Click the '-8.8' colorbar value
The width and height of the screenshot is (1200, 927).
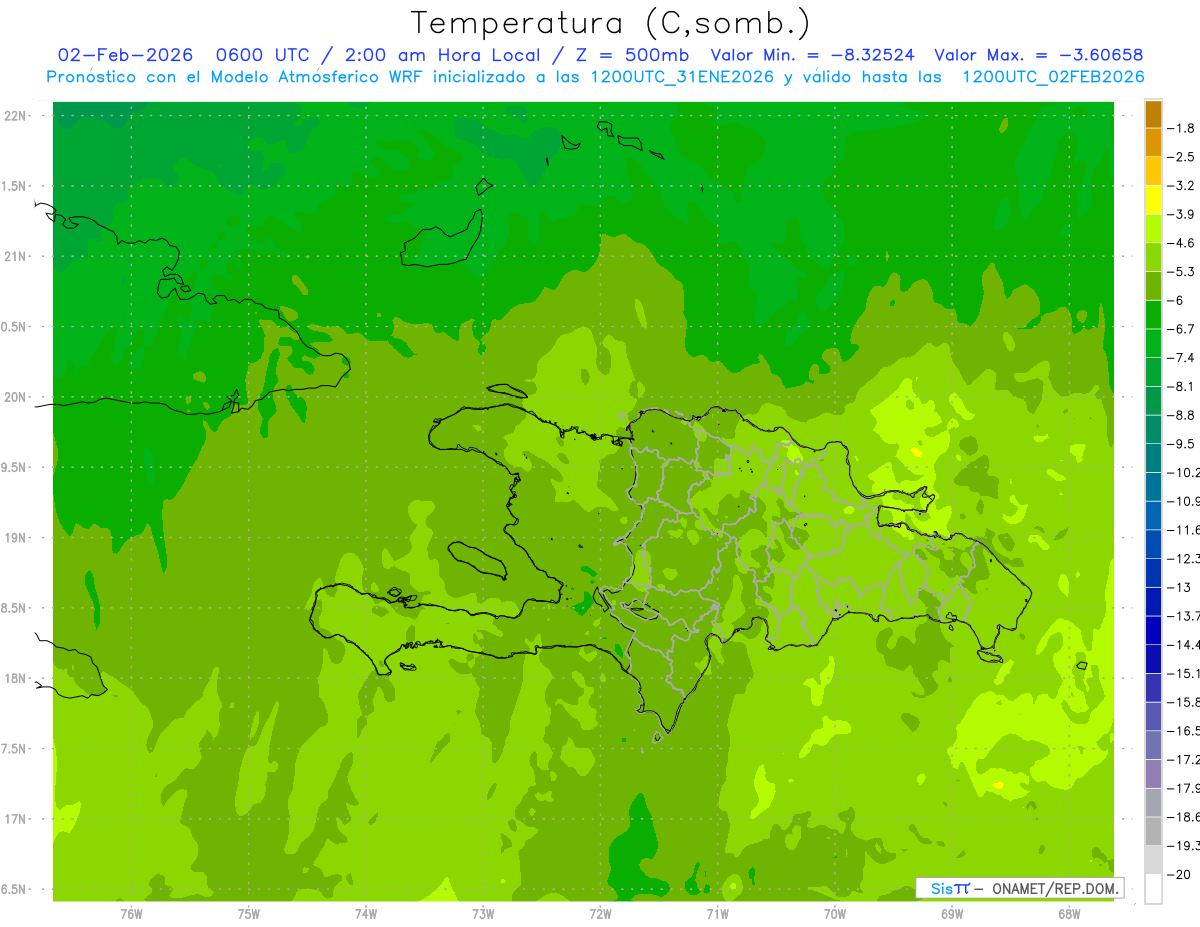point(1181,415)
